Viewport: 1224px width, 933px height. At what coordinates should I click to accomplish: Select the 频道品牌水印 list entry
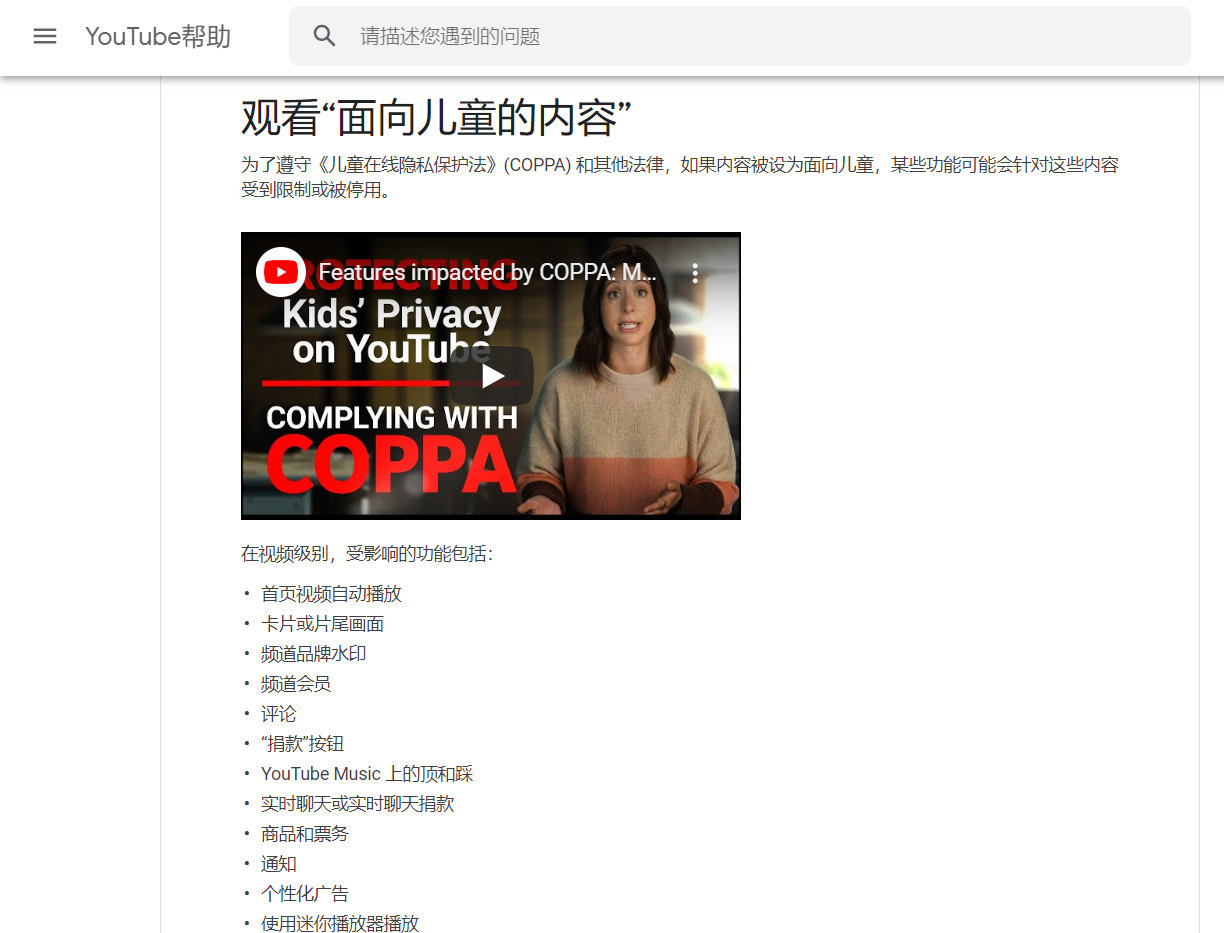pyautogui.click(x=313, y=654)
